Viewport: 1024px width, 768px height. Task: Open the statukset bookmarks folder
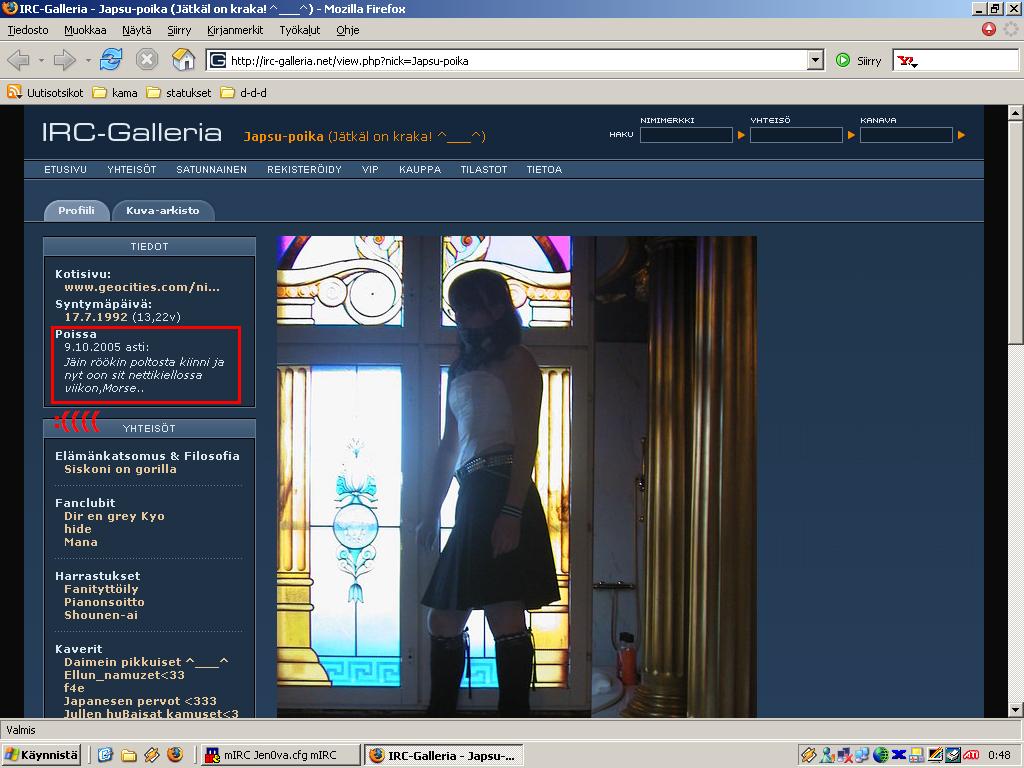tap(180, 93)
